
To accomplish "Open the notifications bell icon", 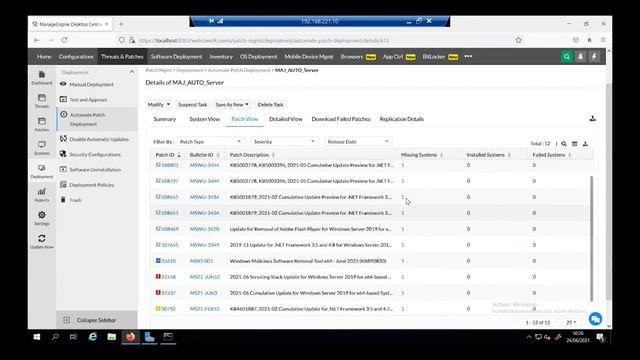I will click(x=580, y=57).
